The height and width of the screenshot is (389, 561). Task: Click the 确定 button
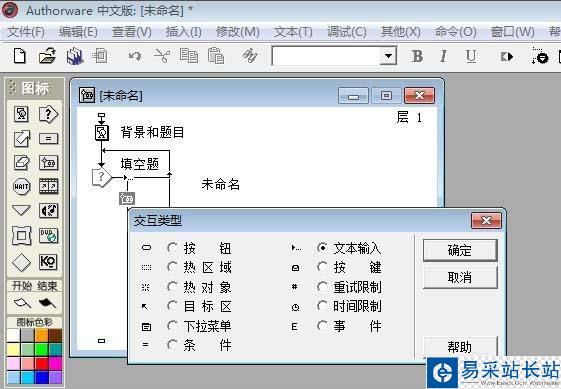460,250
